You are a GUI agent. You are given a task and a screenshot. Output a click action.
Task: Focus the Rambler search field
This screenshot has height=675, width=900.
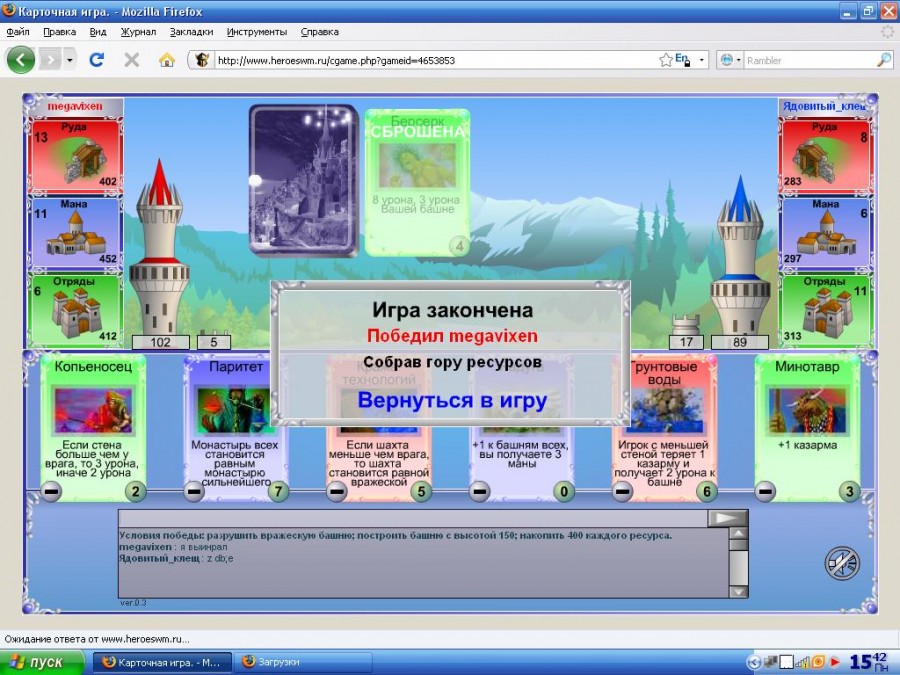coord(810,60)
